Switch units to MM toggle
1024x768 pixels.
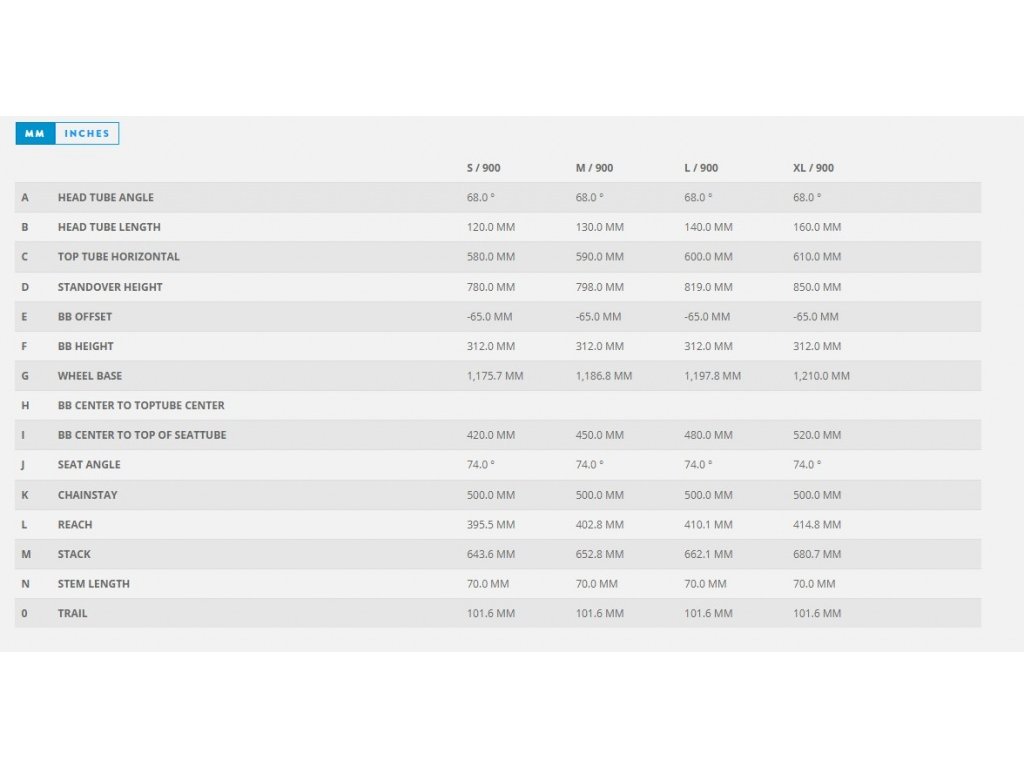pos(35,133)
